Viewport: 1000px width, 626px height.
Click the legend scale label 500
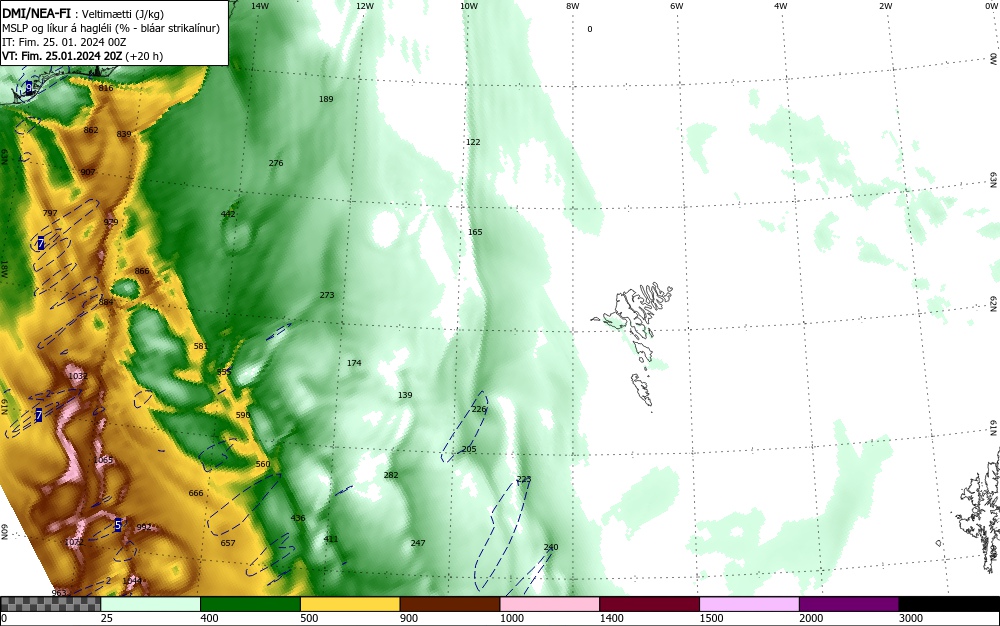[309, 618]
